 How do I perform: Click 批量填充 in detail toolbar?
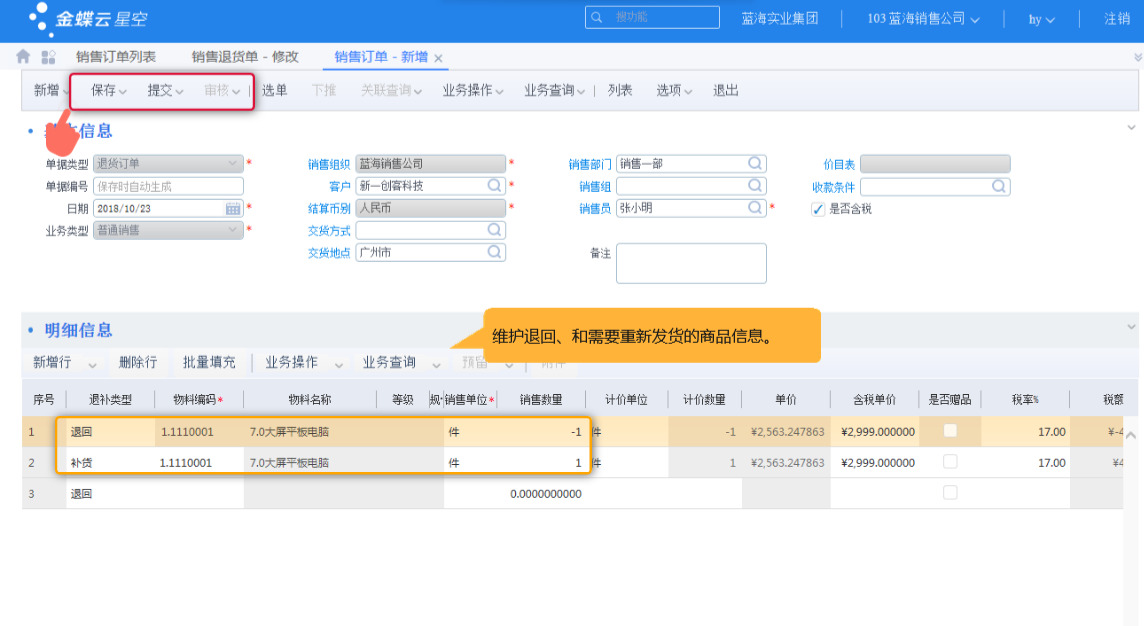(x=209, y=363)
